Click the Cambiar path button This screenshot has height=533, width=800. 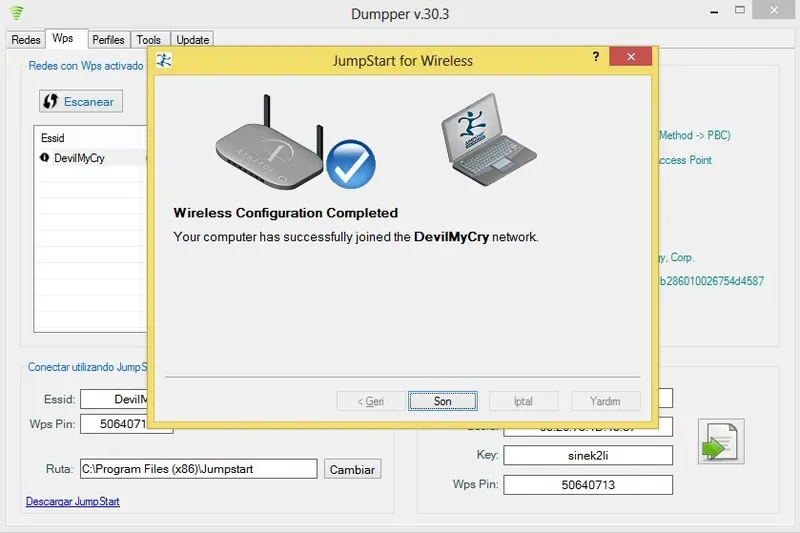click(x=353, y=469)
